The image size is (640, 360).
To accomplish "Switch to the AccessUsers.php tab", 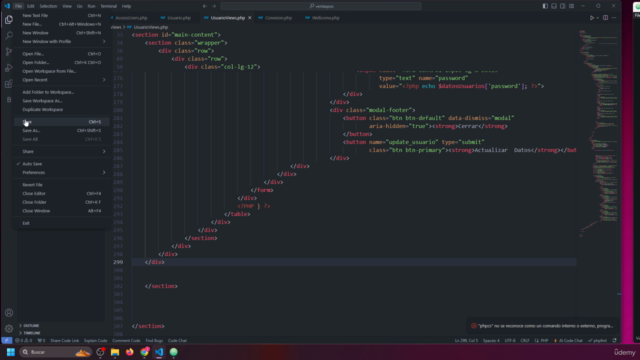I will (130, 18).
